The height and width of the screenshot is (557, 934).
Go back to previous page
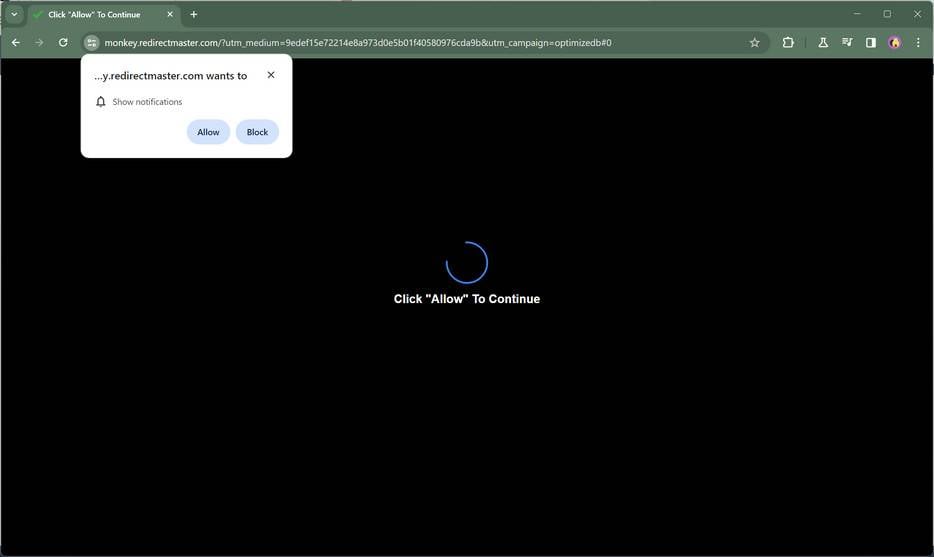point(16,42)
